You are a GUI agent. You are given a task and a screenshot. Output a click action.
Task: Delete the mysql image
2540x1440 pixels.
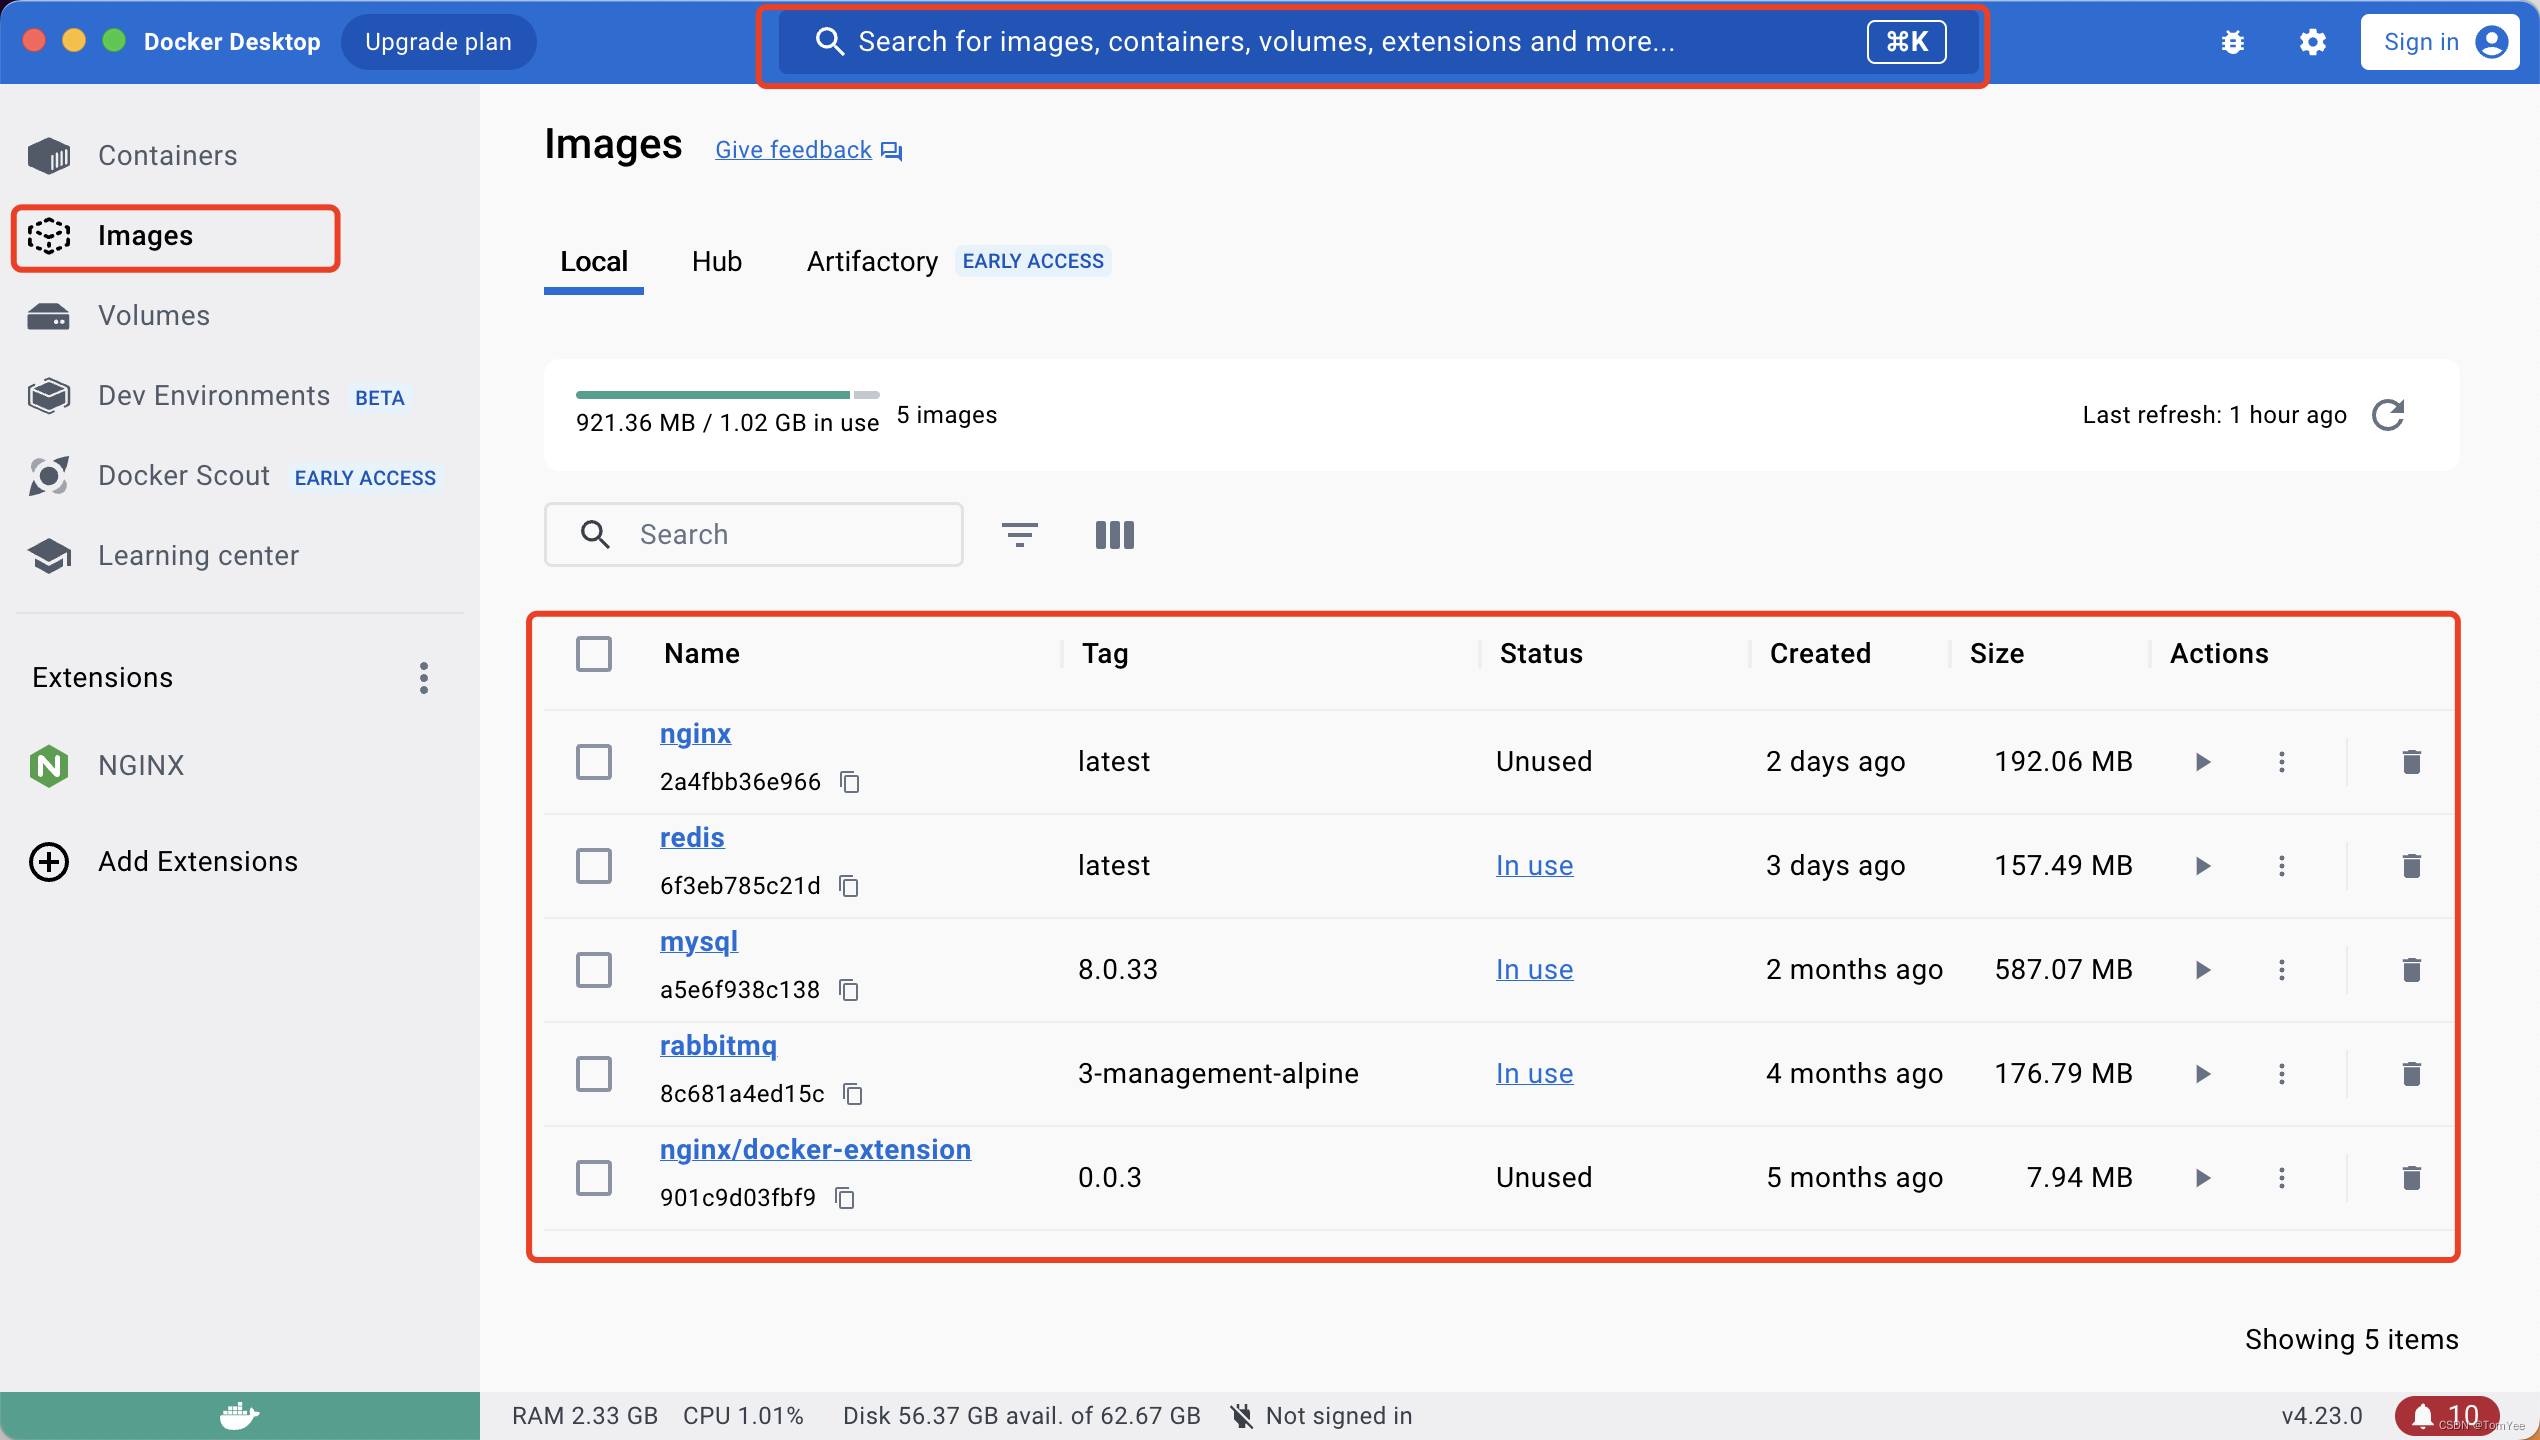(2412, 970)
